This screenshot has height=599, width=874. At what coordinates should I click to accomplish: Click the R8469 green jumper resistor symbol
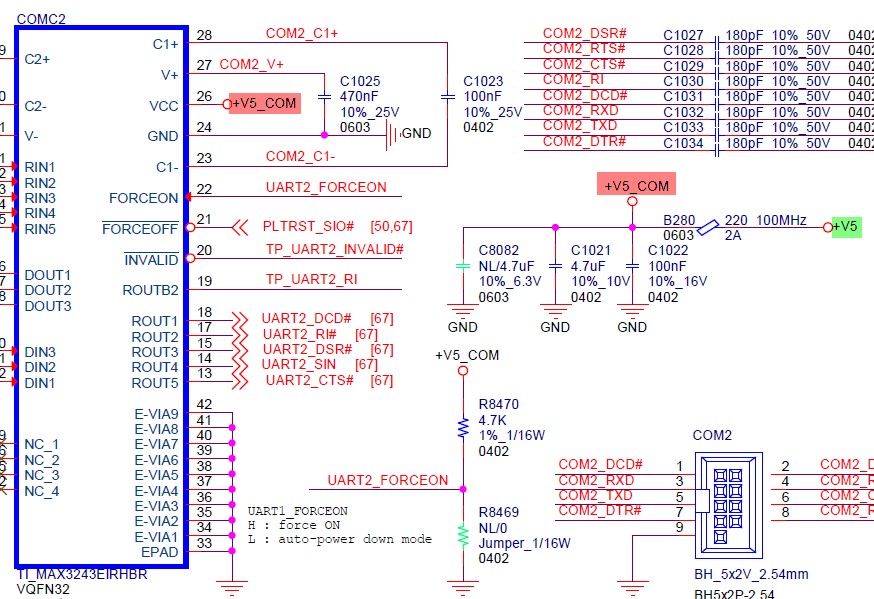463,535
